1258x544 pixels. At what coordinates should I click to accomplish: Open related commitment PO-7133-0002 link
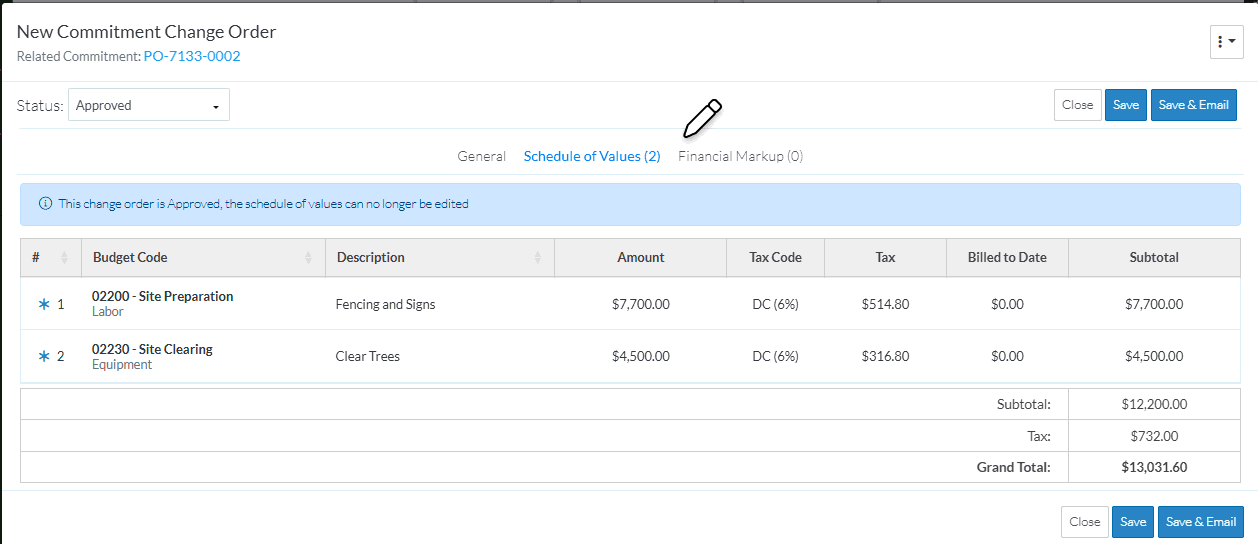[x=193, y=56]
